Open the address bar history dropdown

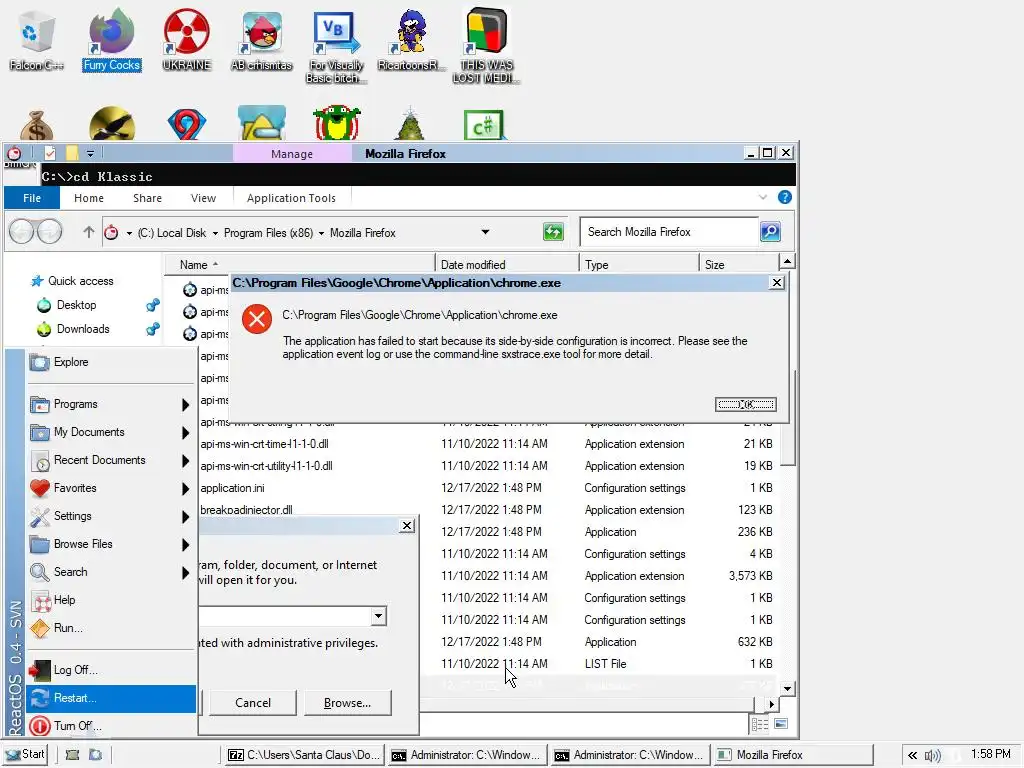485,232
